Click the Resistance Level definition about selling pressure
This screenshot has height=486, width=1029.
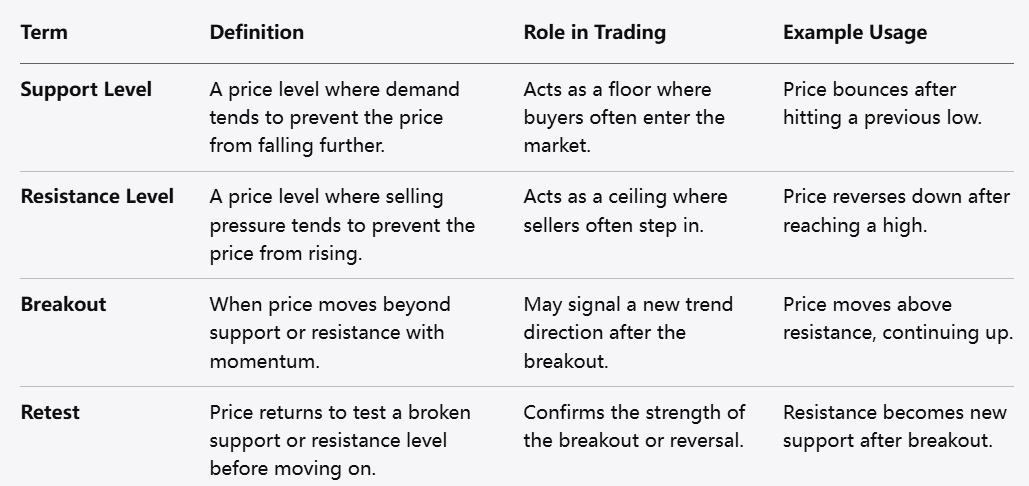(341, 224)
